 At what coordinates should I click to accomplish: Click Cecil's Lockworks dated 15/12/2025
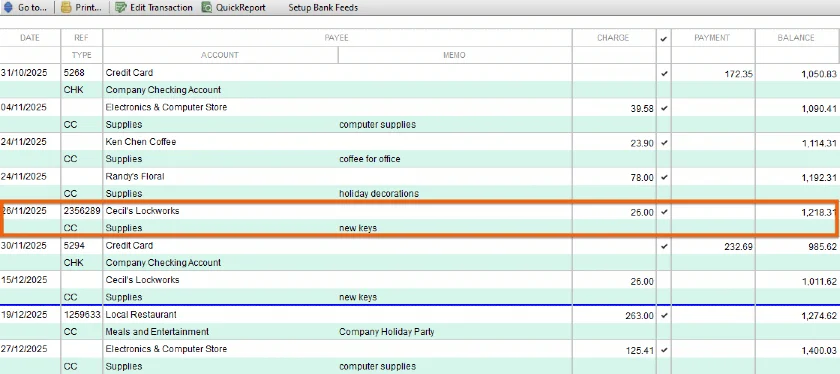(x=142, y=280)
